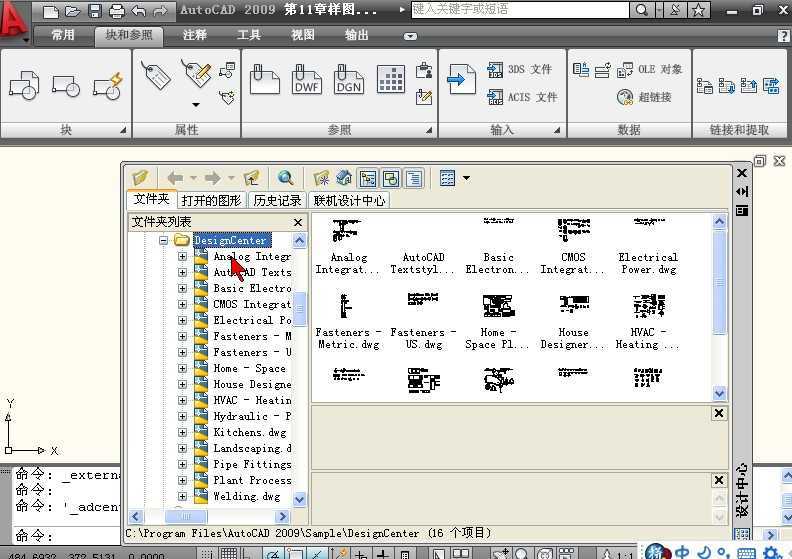Screen dimensions: 792x559
Task: Click the import file arrow icon
Action: (x=461, y=79)
